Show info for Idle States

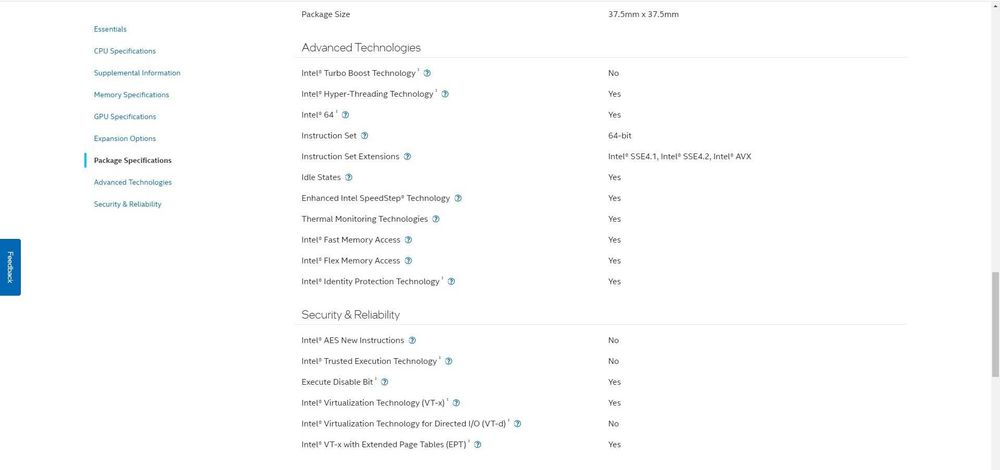[349, 178]
